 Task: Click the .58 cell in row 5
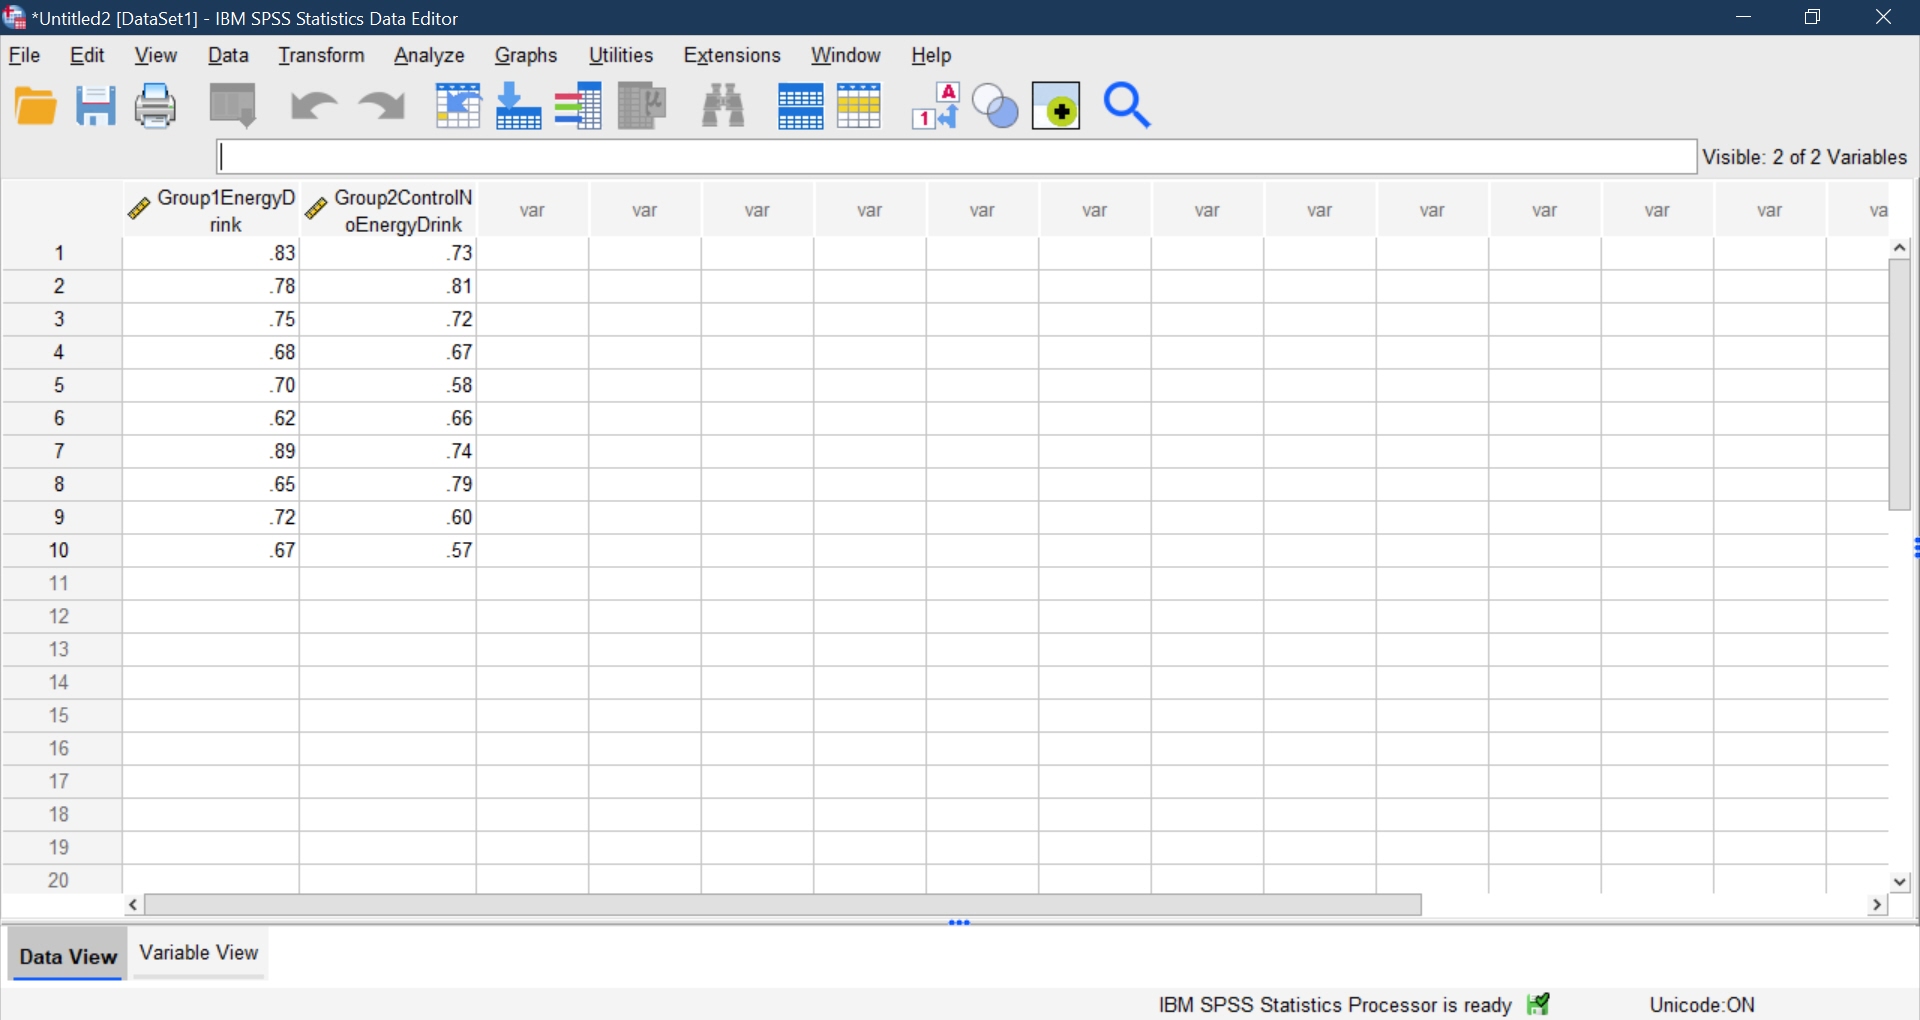[x=389, y=386]
